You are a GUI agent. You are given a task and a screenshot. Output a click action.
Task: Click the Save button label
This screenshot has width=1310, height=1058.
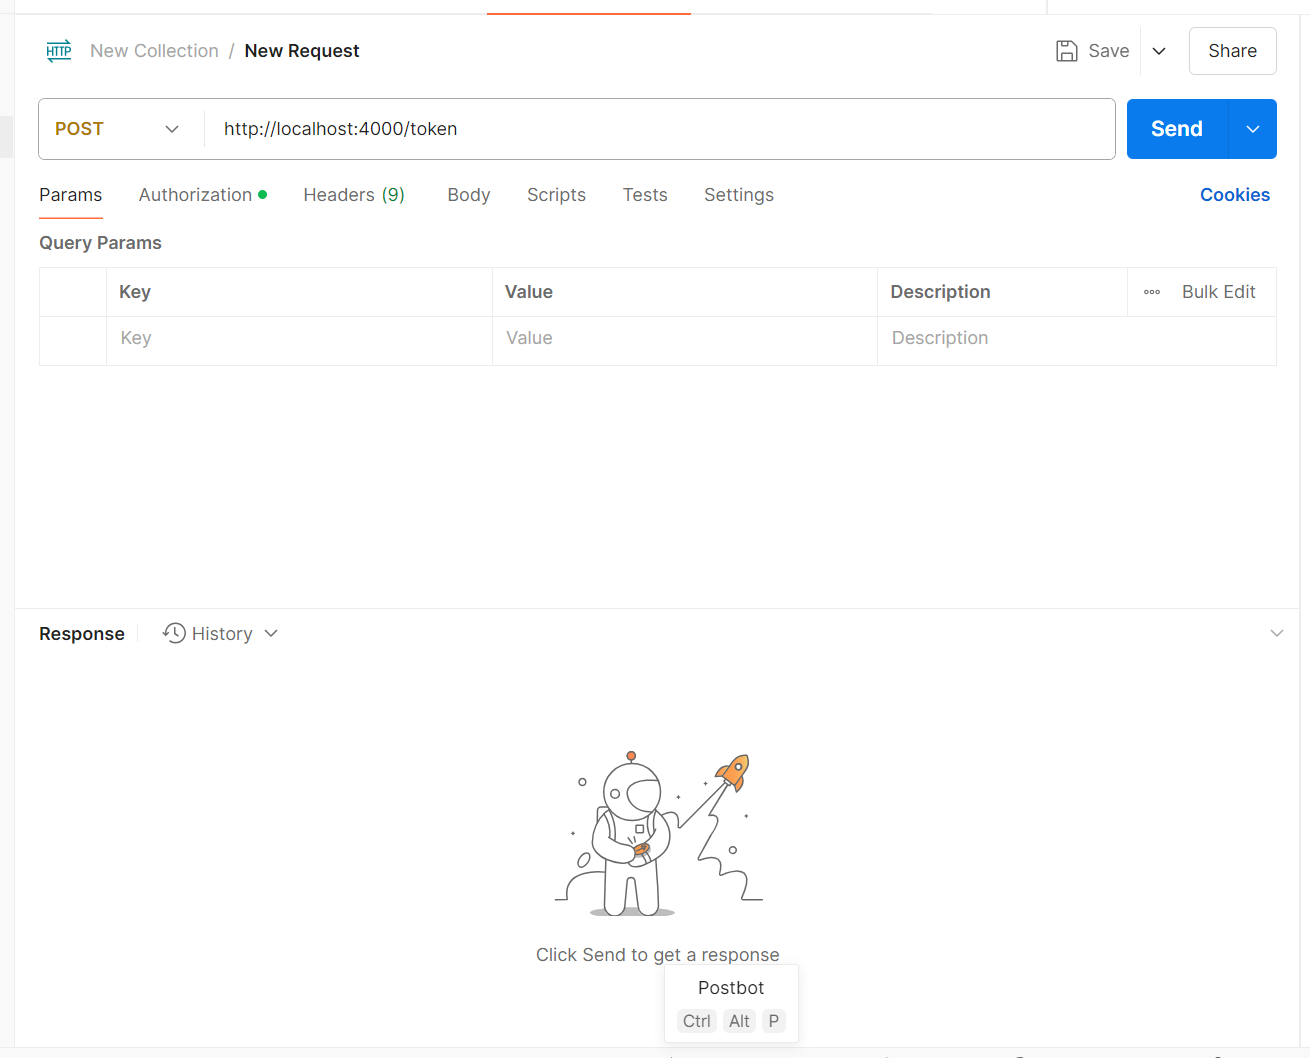coord(1109,51)
